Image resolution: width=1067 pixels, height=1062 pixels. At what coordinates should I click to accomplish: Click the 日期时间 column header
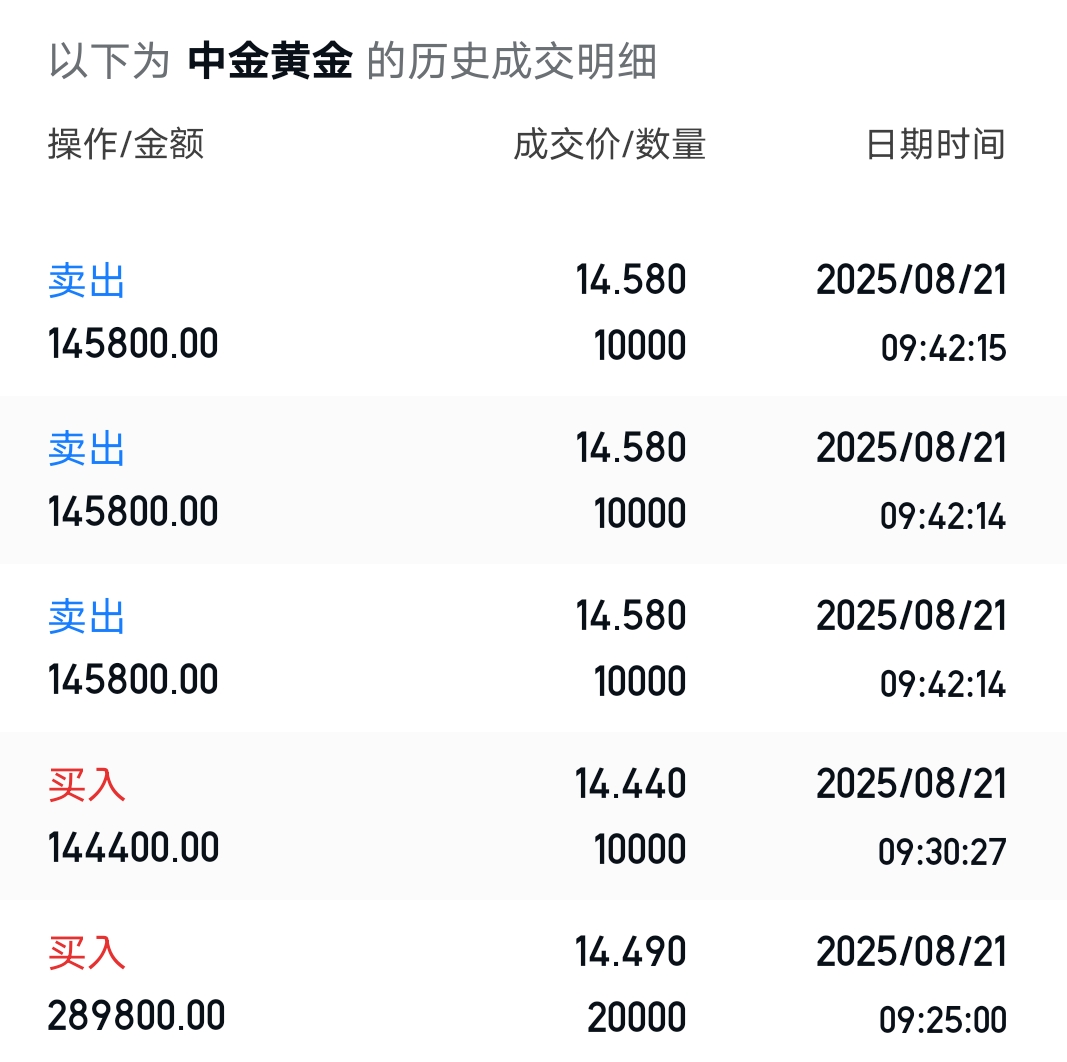[x=935, y=145]
